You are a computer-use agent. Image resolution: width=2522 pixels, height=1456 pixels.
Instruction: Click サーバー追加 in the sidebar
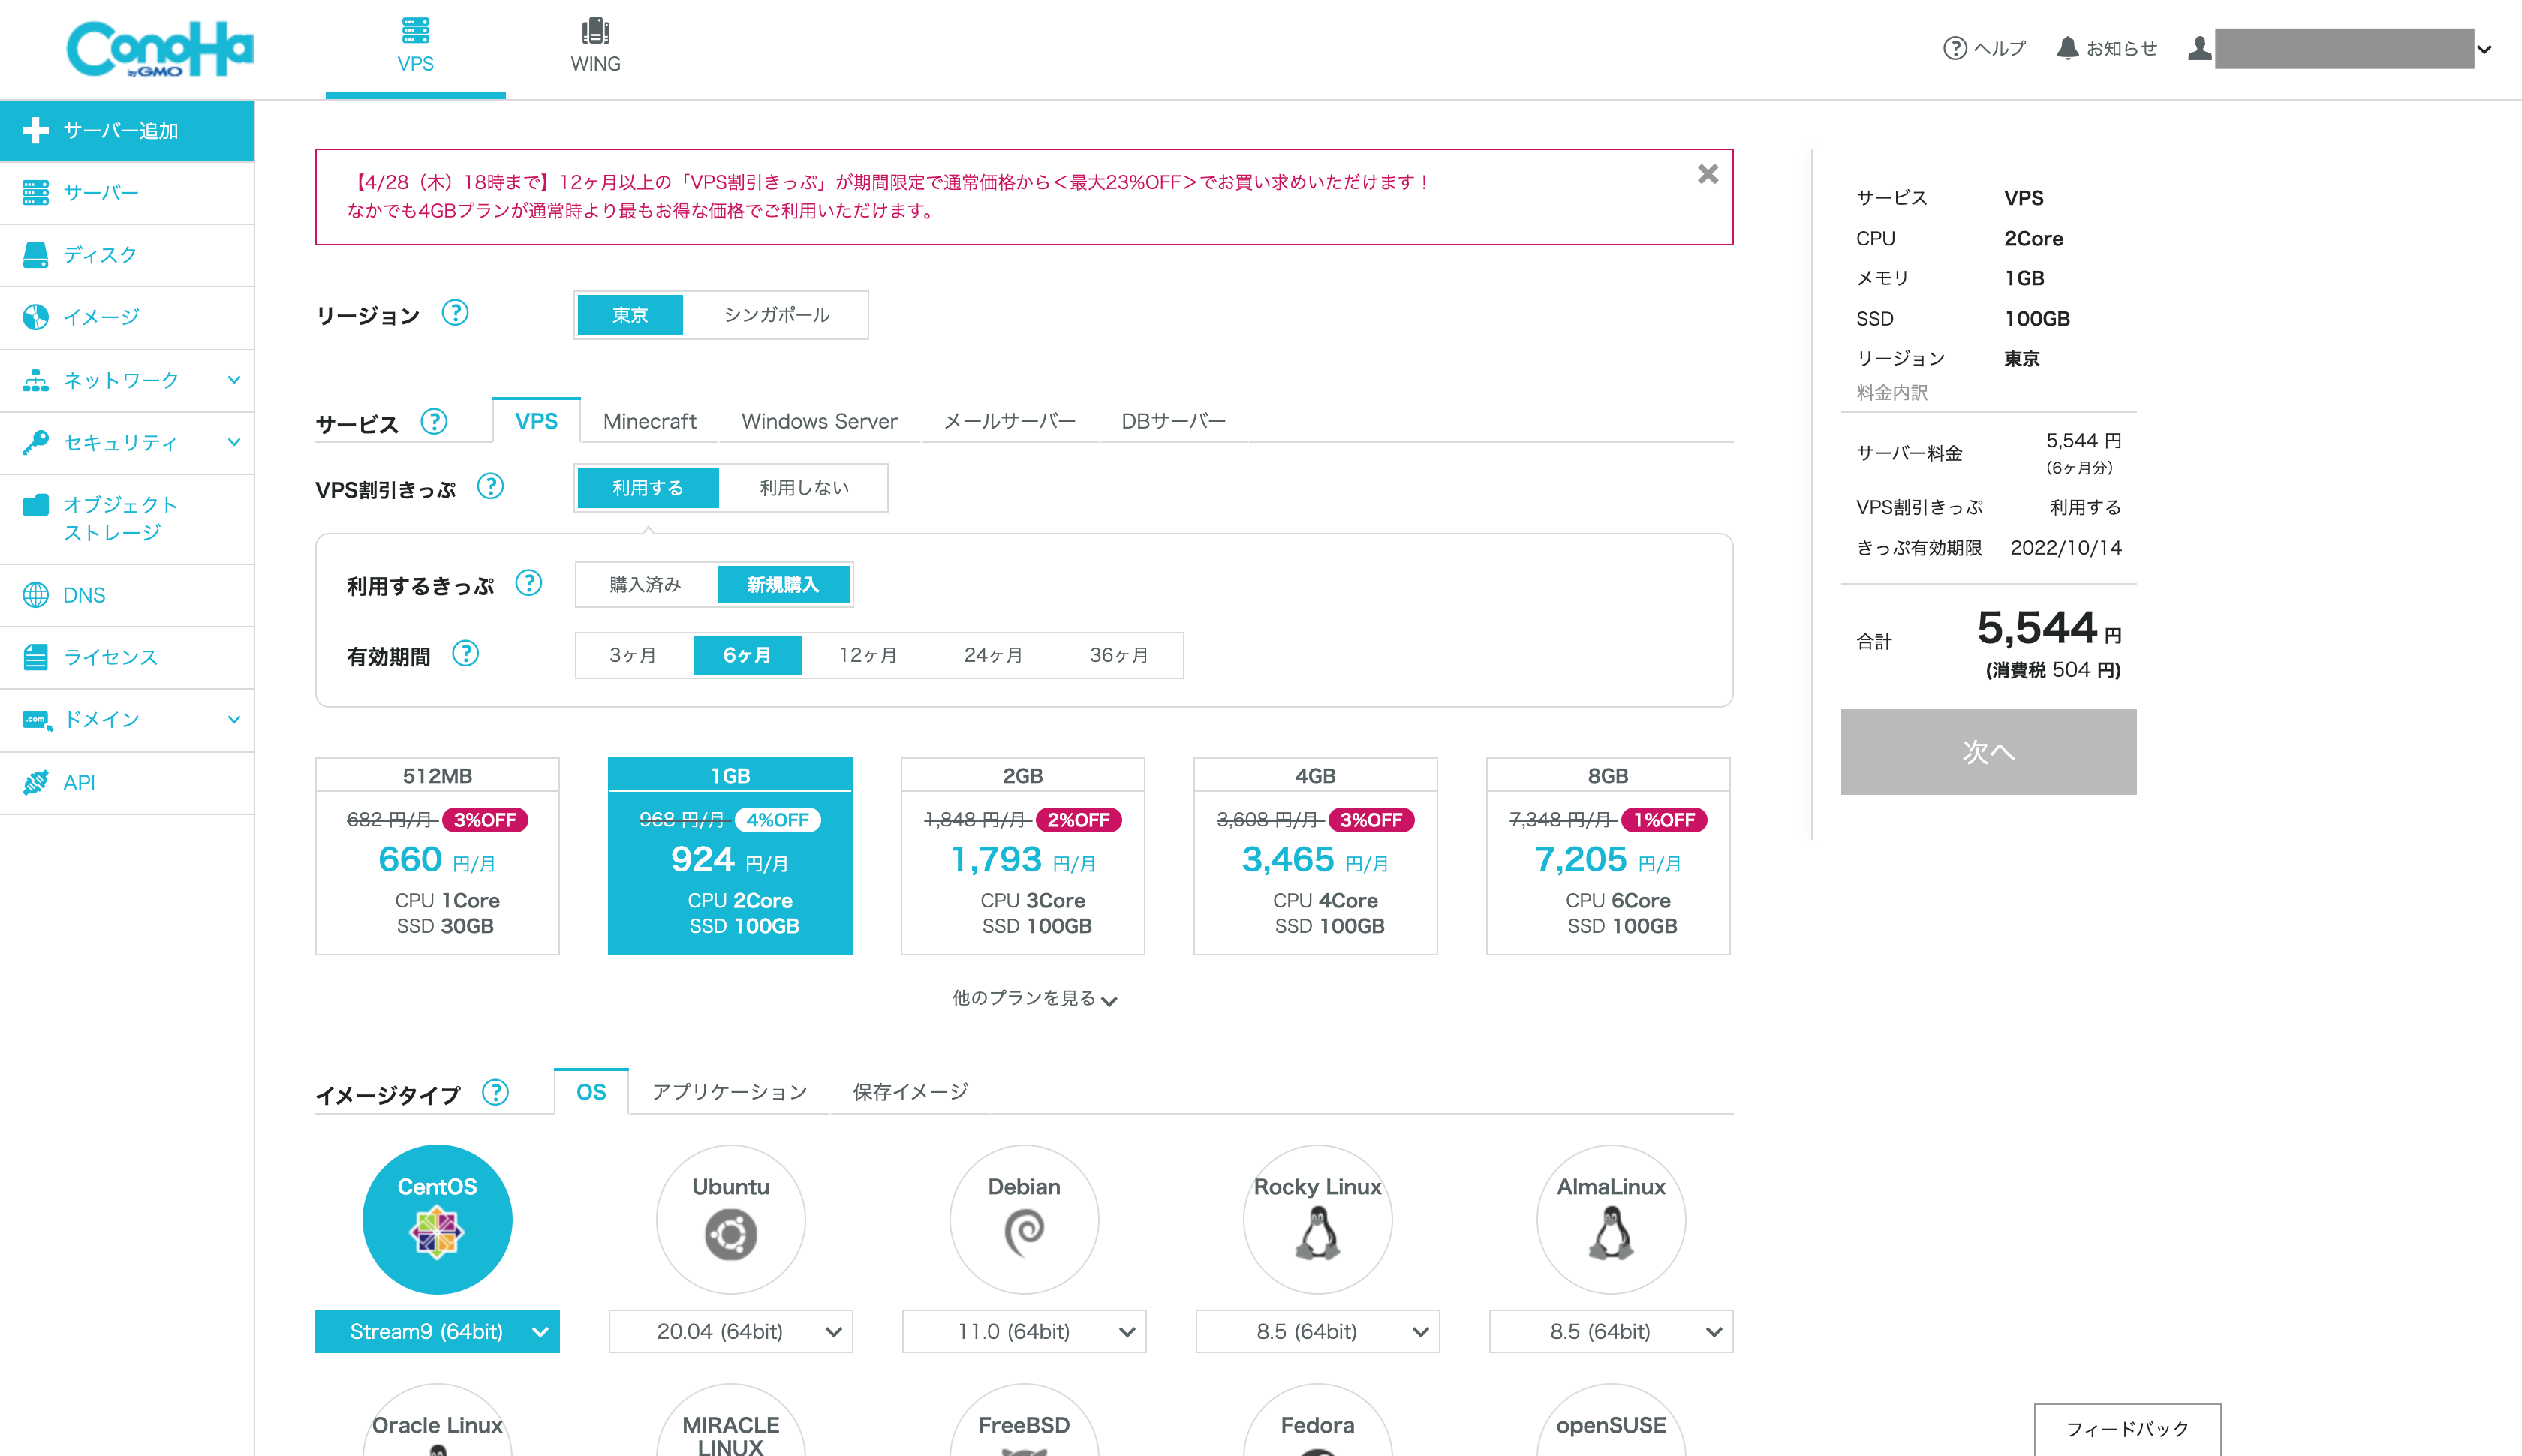(x=127, y=130)
